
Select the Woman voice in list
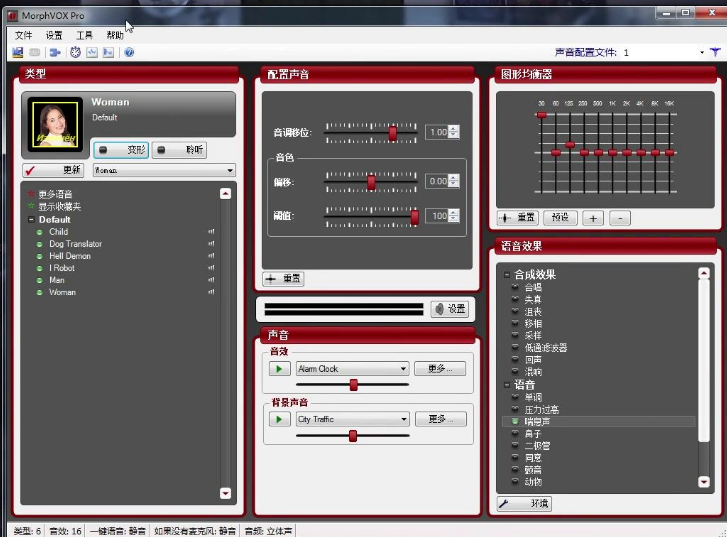[x=63, y=292]
